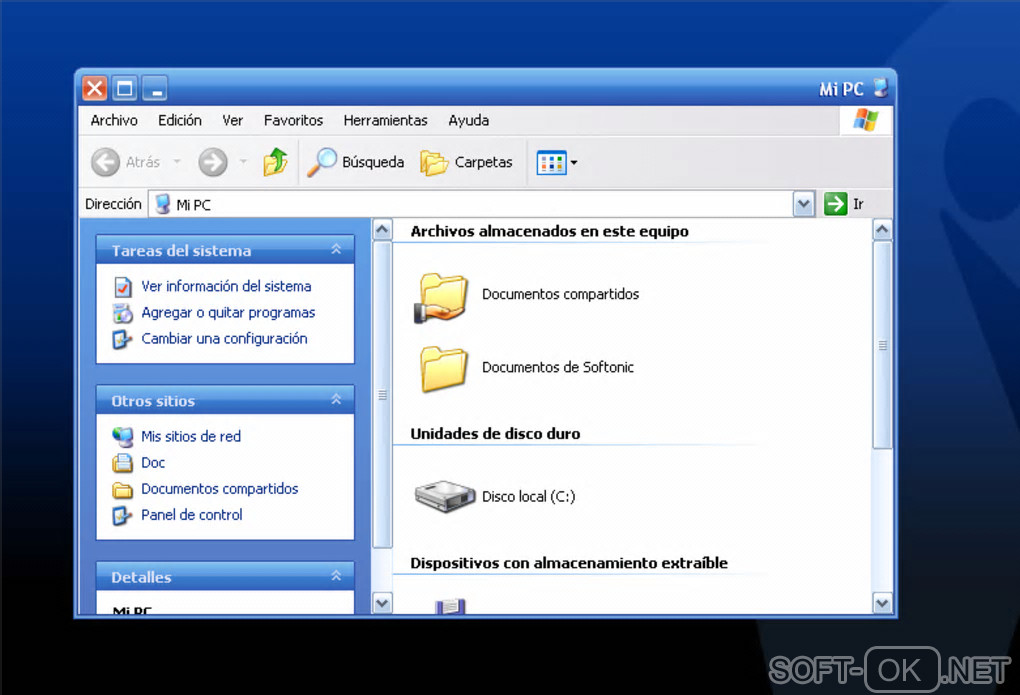Select the partially visible floppy drive icon
This screenshot has height=695, width=1020.
coord(450,606)
